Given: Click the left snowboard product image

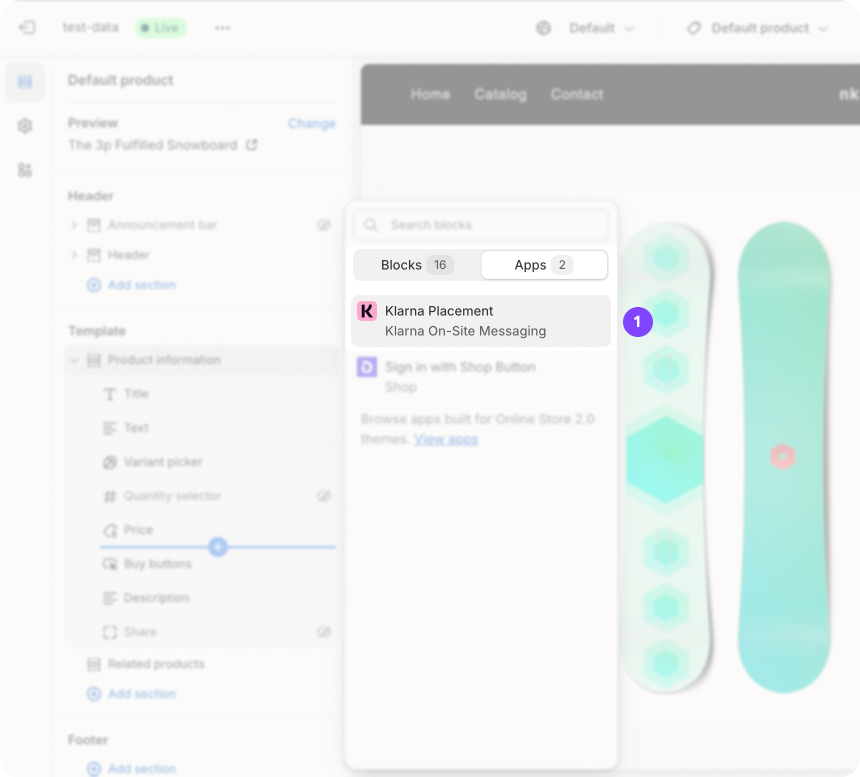Looking at the screenshot, I should pos(666,458).
